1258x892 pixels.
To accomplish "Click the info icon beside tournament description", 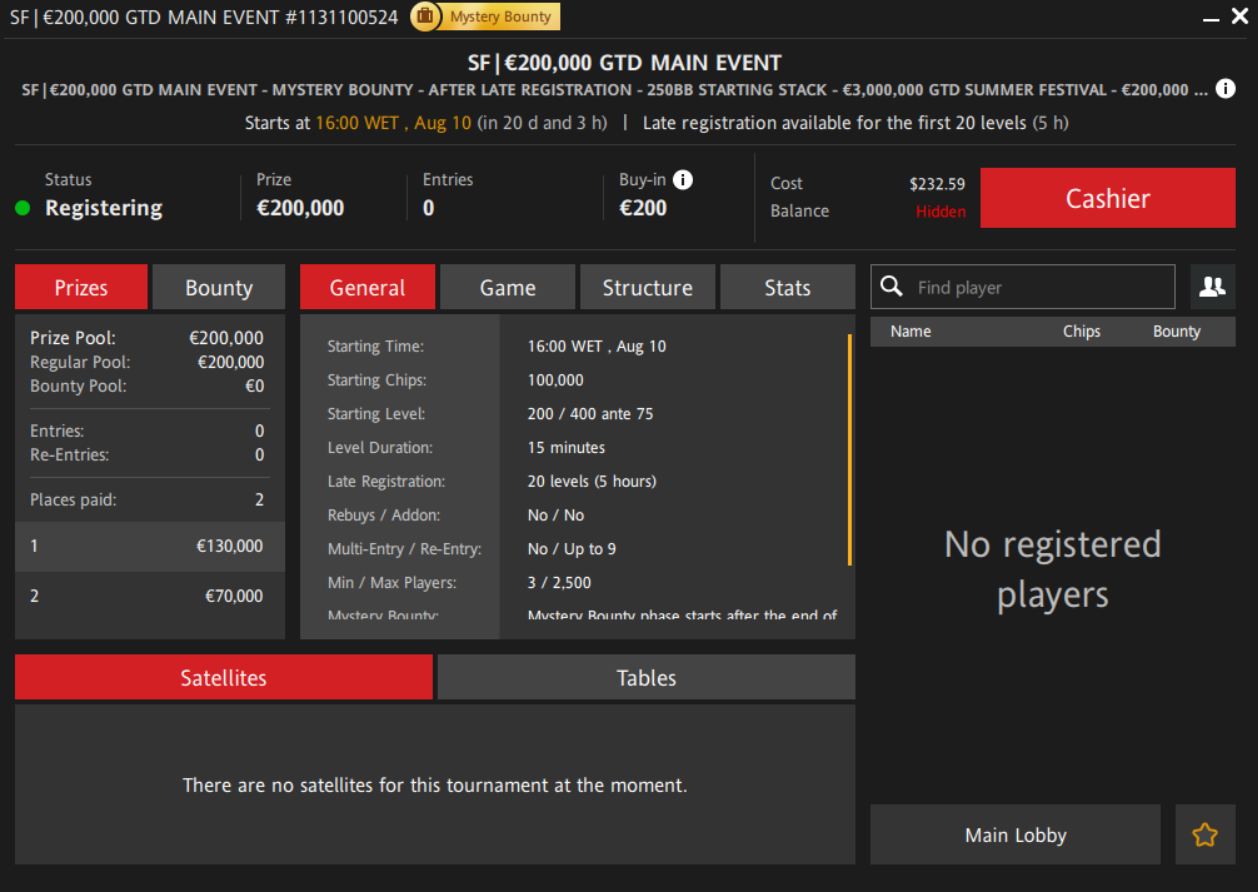I will (x=1225, y=89).
